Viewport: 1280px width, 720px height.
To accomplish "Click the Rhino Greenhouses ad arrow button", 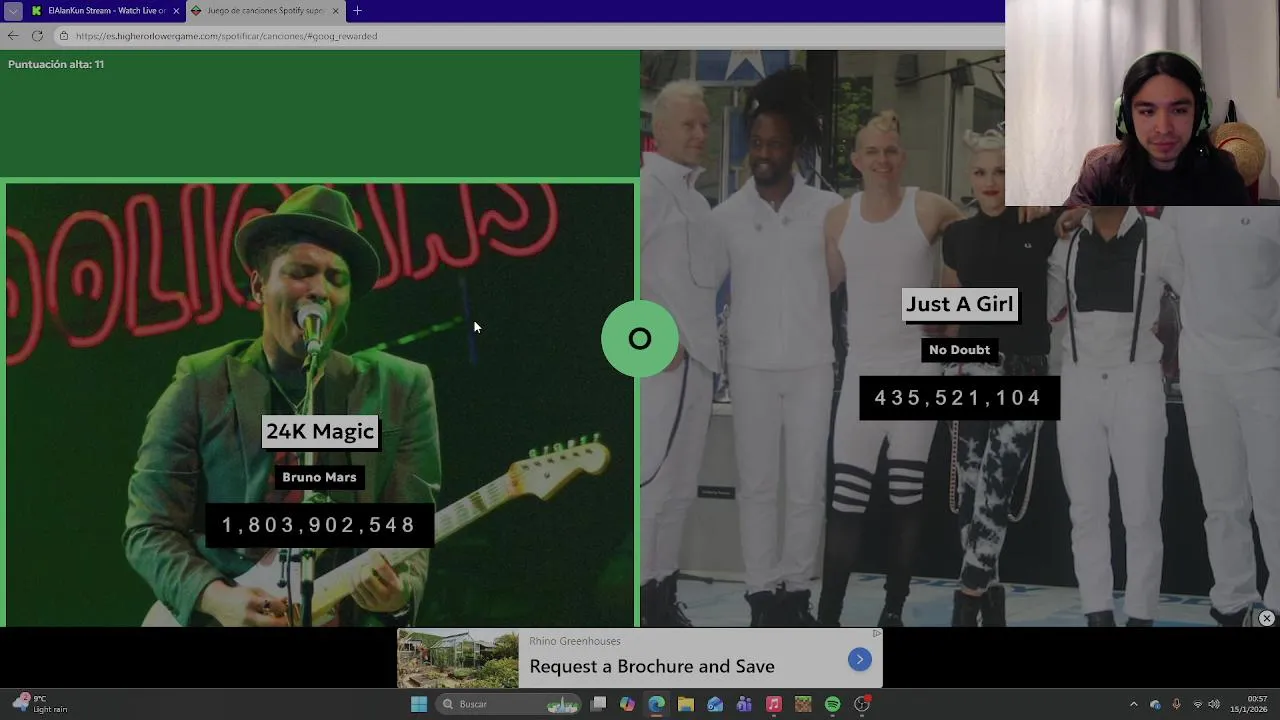I will pyautogui.click(x=859, y=659).
